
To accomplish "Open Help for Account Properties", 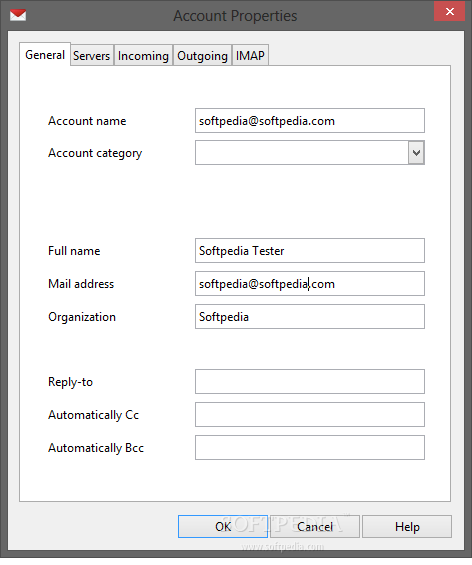I will coord(407,527).
